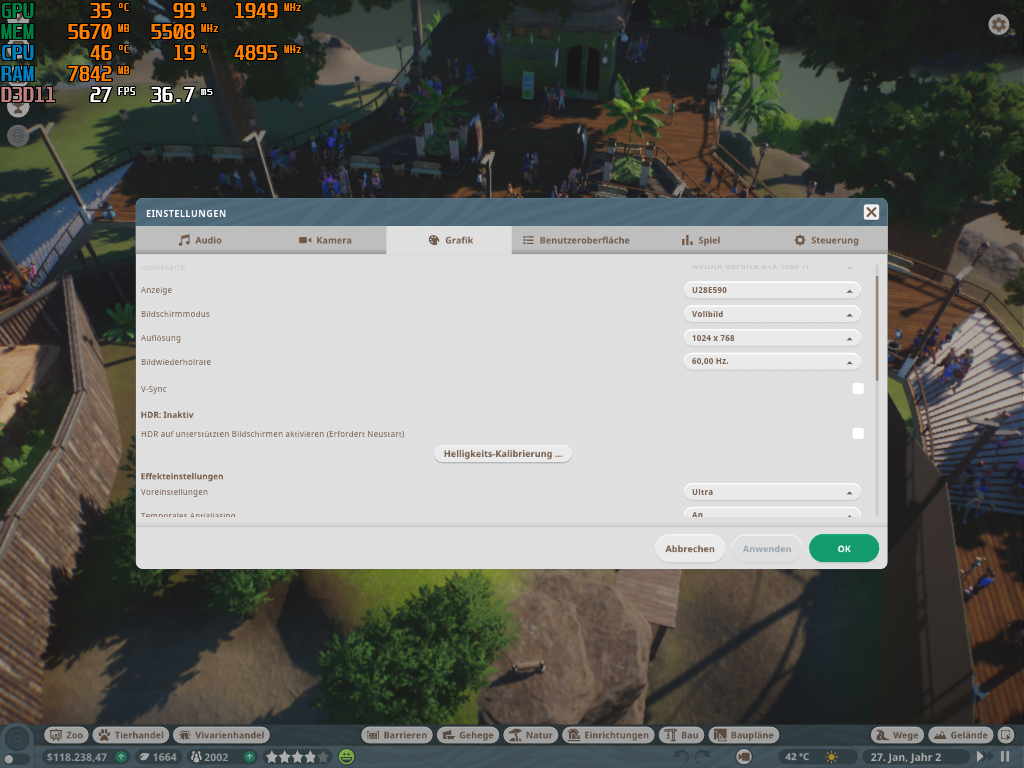Switch to the Audio tab
1024x768 pixels.
tap(199, 240)
